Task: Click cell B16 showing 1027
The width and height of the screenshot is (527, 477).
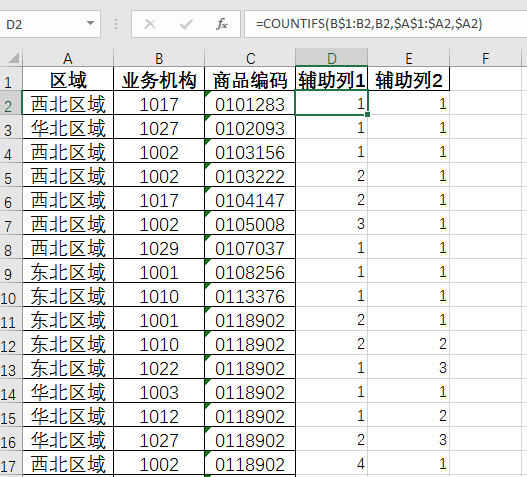Action: pos(159,440)
